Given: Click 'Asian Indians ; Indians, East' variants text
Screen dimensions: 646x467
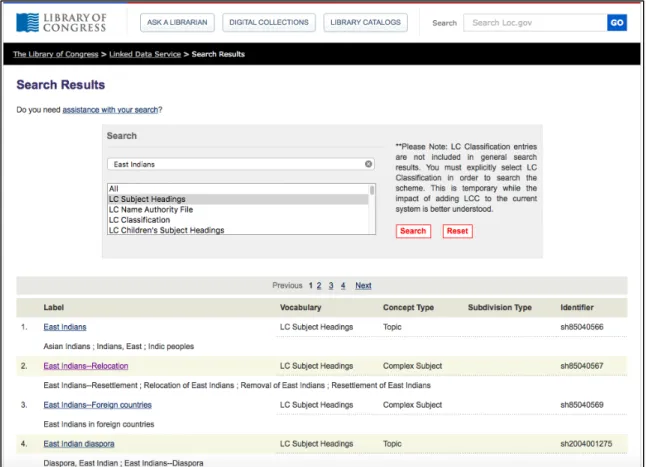Looking at the screenshot, I should click(118, 346).
